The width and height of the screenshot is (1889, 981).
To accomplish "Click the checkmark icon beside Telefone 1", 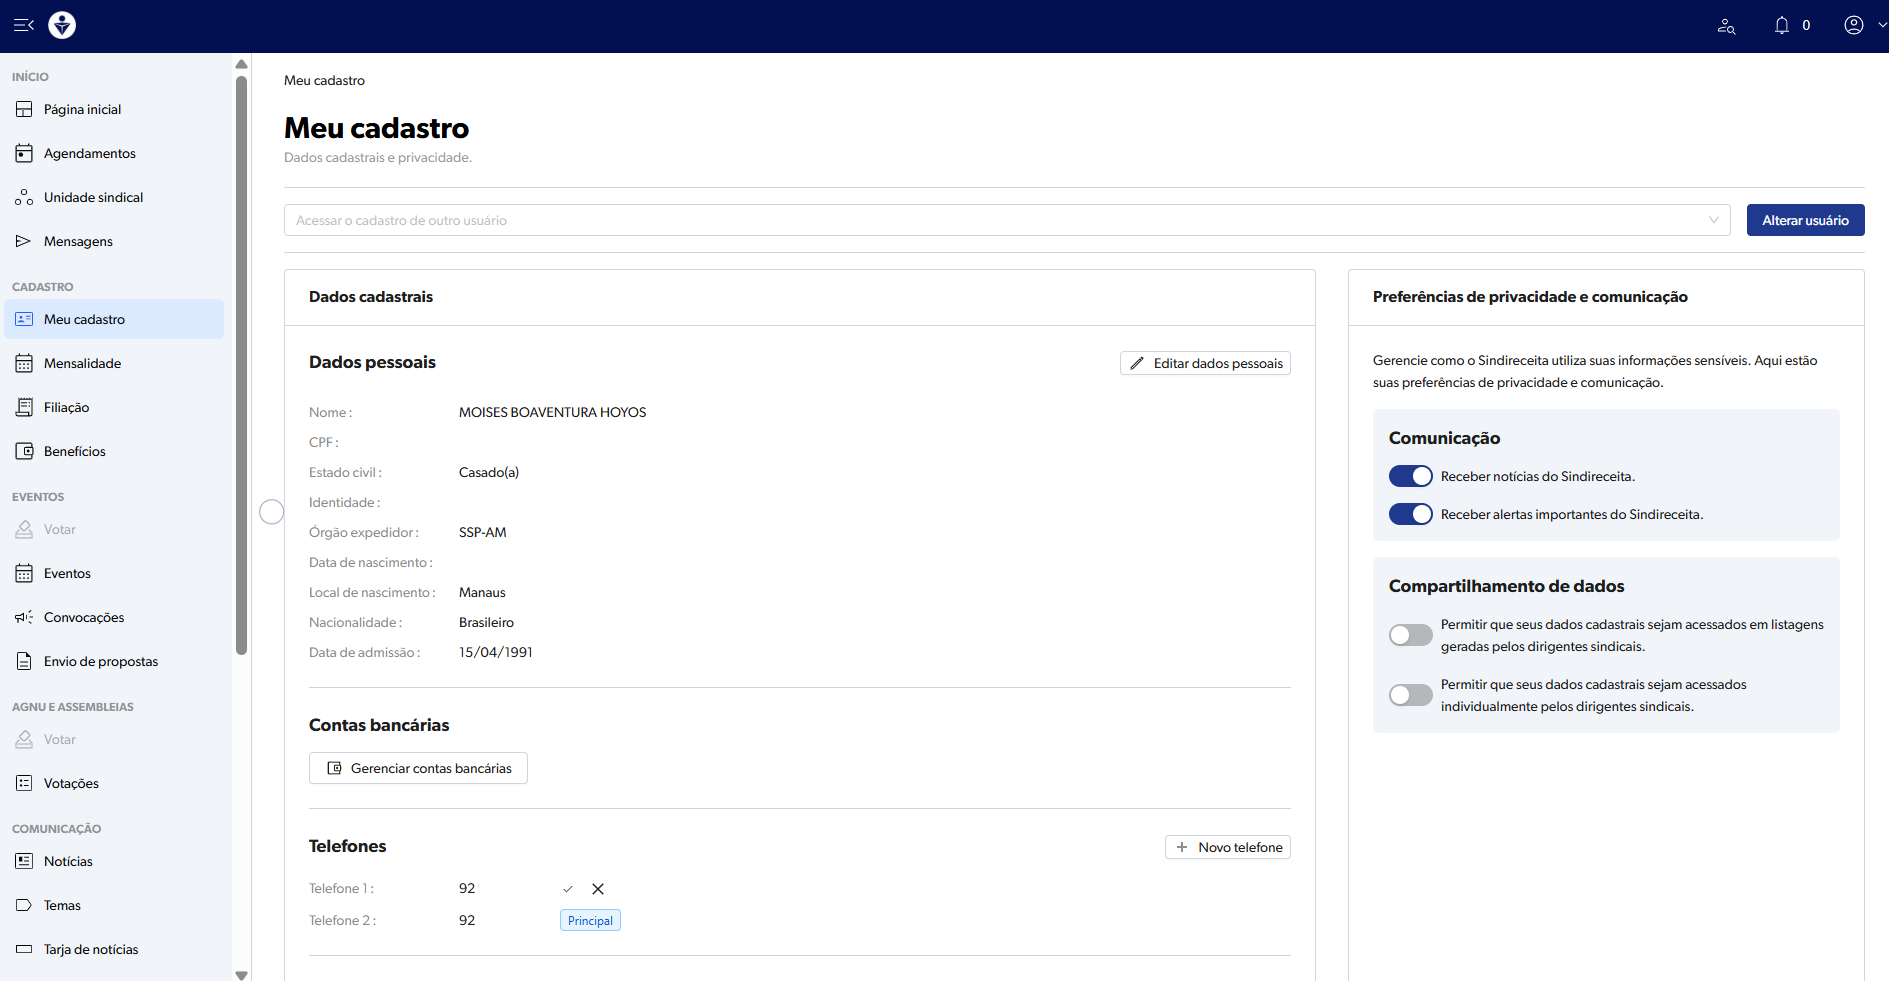I will 568,889.
